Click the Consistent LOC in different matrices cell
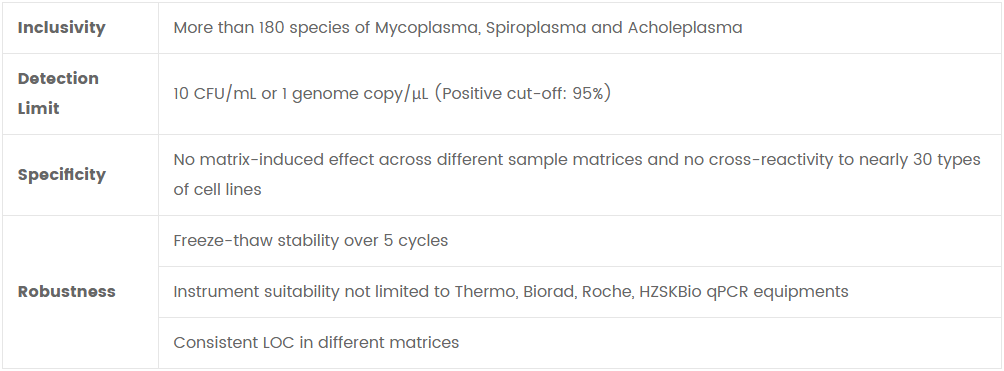 tap(580, 343)
